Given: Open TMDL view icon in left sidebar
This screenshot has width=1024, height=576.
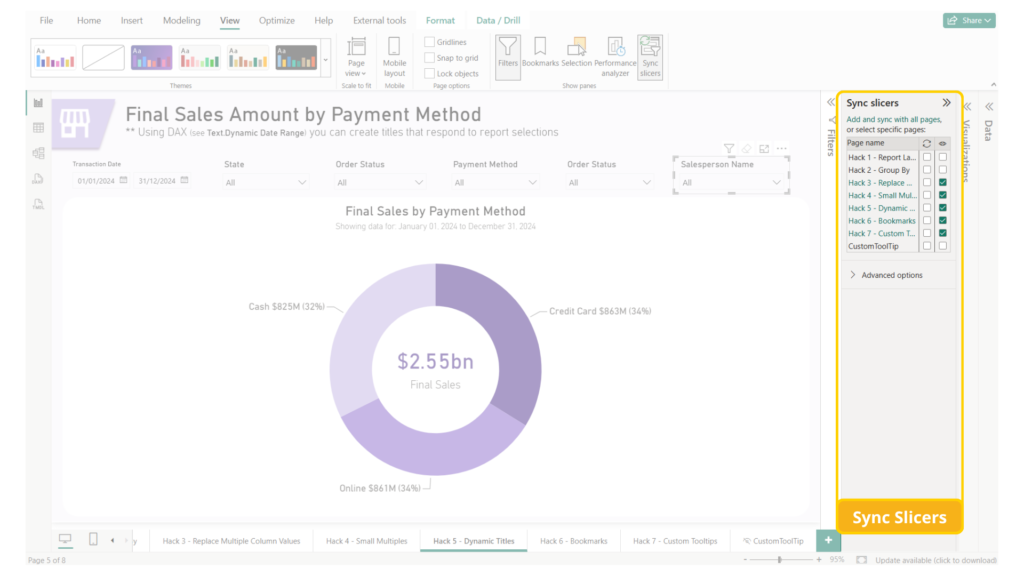Looking at the screenshot, I should click(39, 204).
